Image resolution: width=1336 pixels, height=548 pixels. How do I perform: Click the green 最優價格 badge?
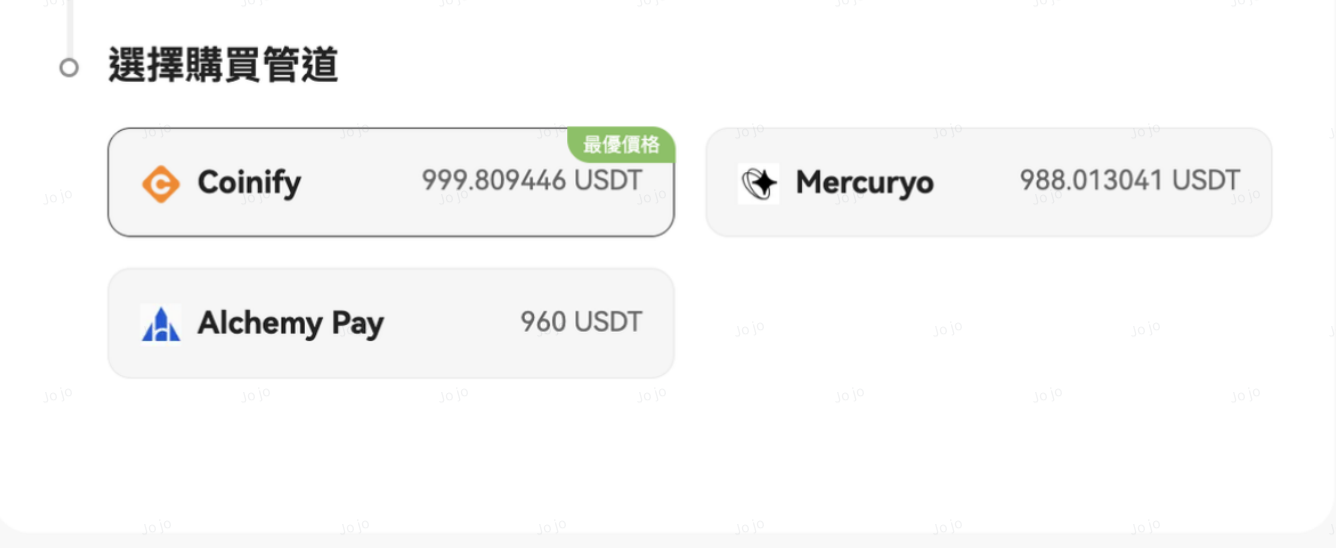click(x=621, y=145)
